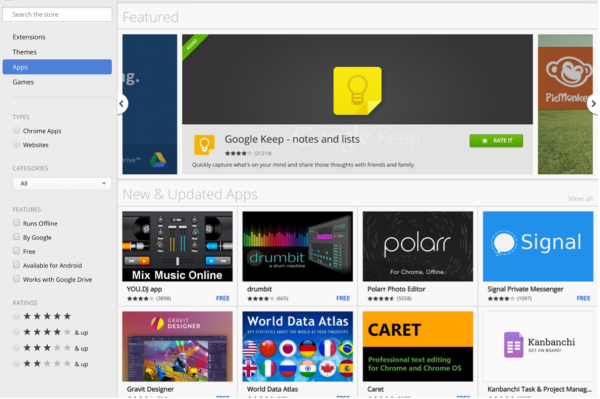
Task: Filter by two stars & up rating
Action: pos(16,363)
